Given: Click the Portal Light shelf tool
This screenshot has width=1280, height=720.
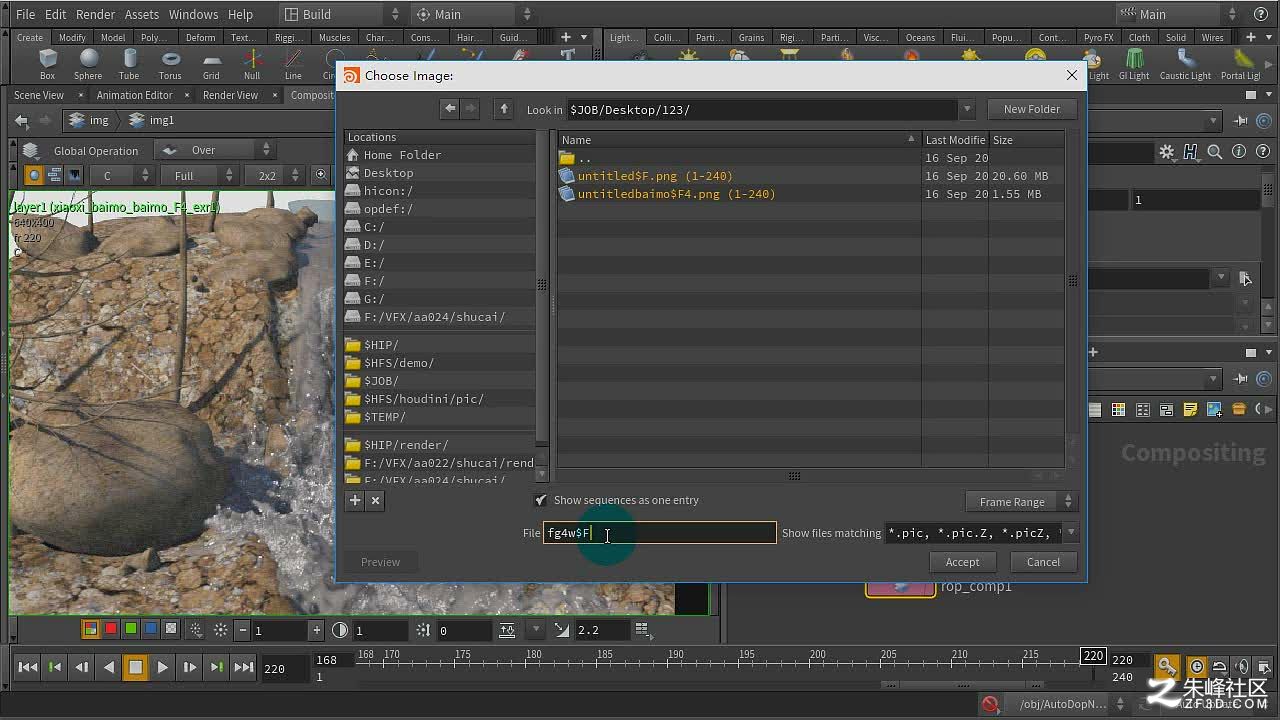Looking at the screenshot, I should point(1240,65).
